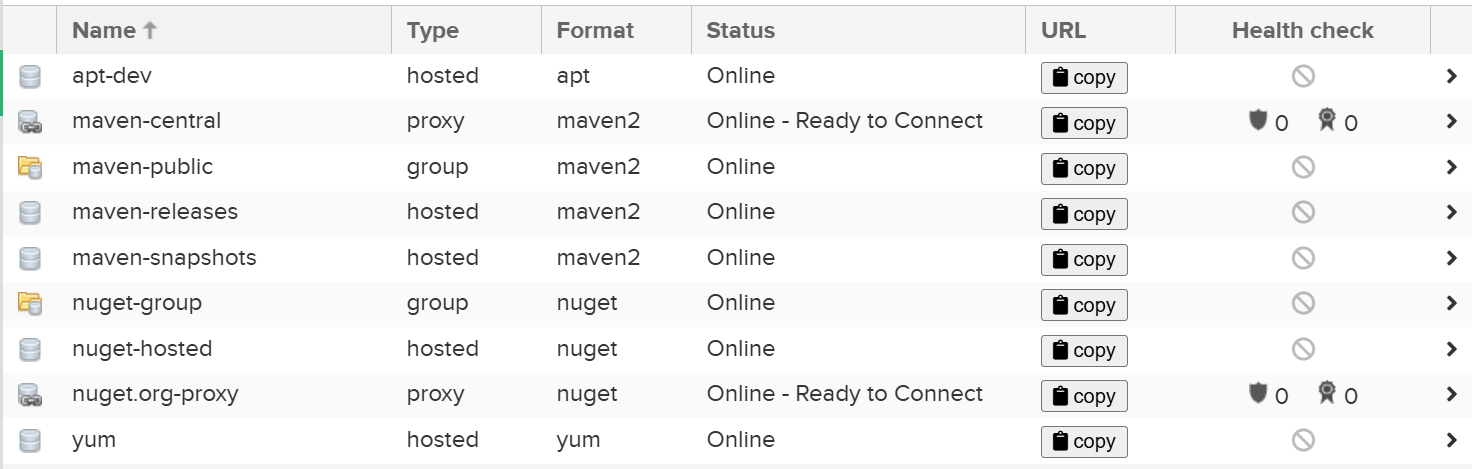Open details arrow for nuget-hosted
The height and width of the screenshot is (469, 1472).
pyautogui.click(x=1451, y=349)
